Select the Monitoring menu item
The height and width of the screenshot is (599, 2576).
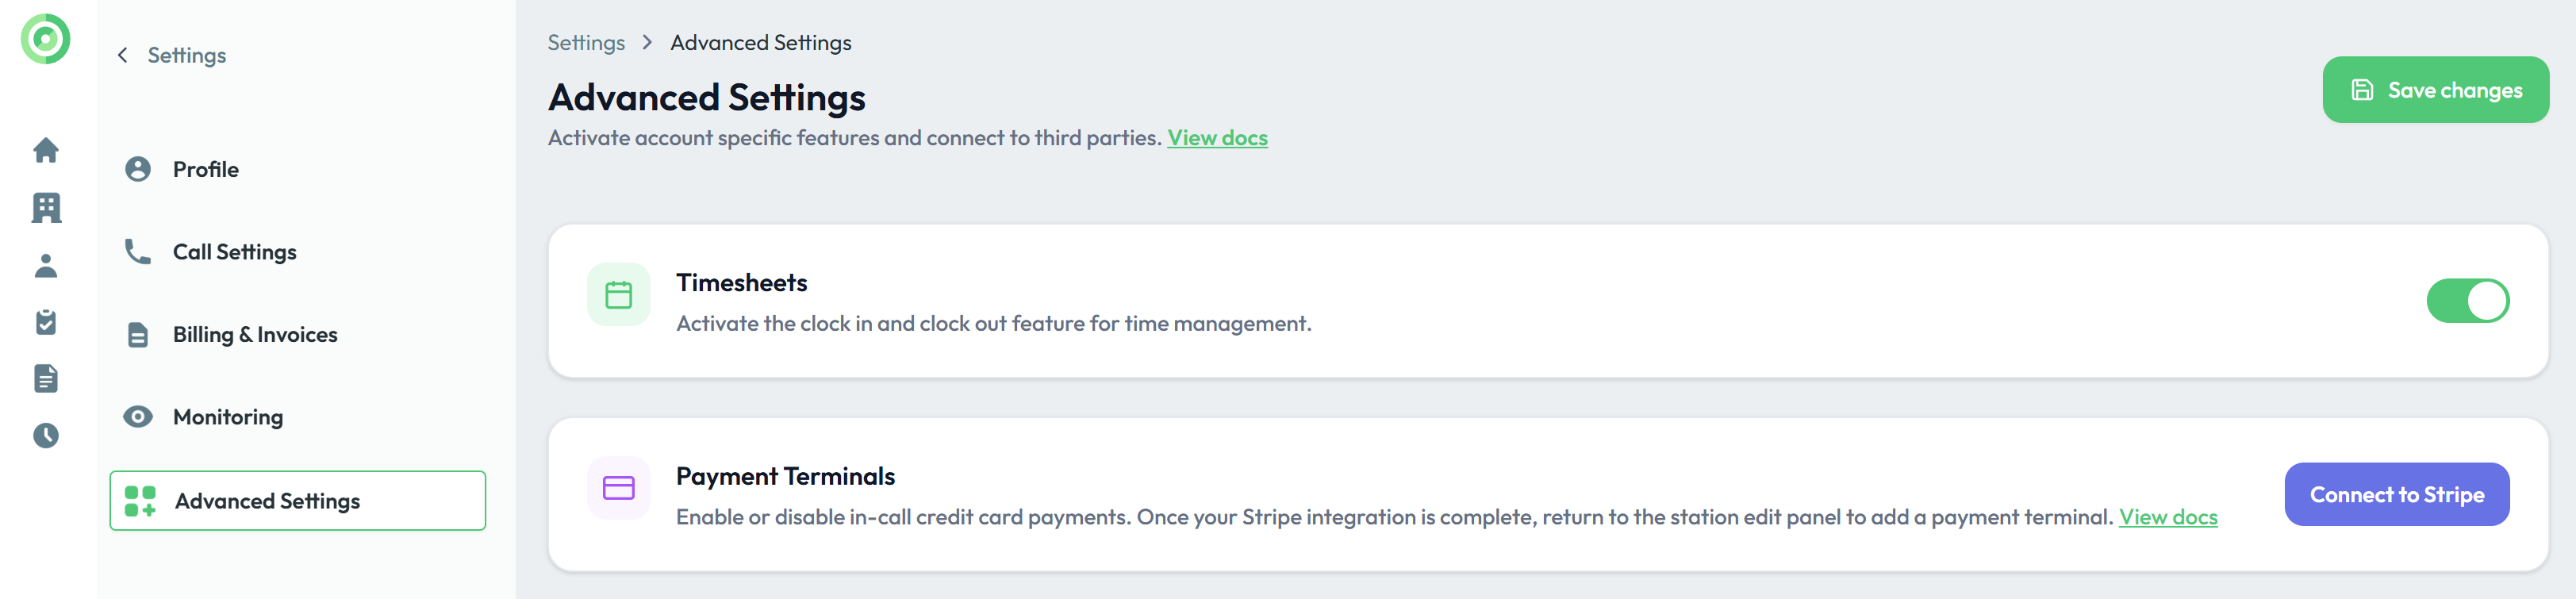tap(227, 417)
